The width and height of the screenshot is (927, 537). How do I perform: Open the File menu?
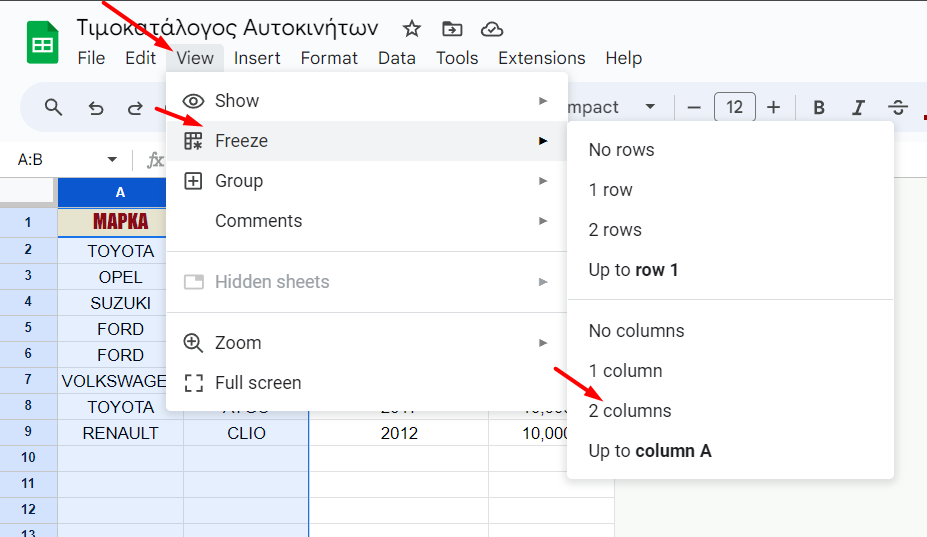click(x=91, y=58)
